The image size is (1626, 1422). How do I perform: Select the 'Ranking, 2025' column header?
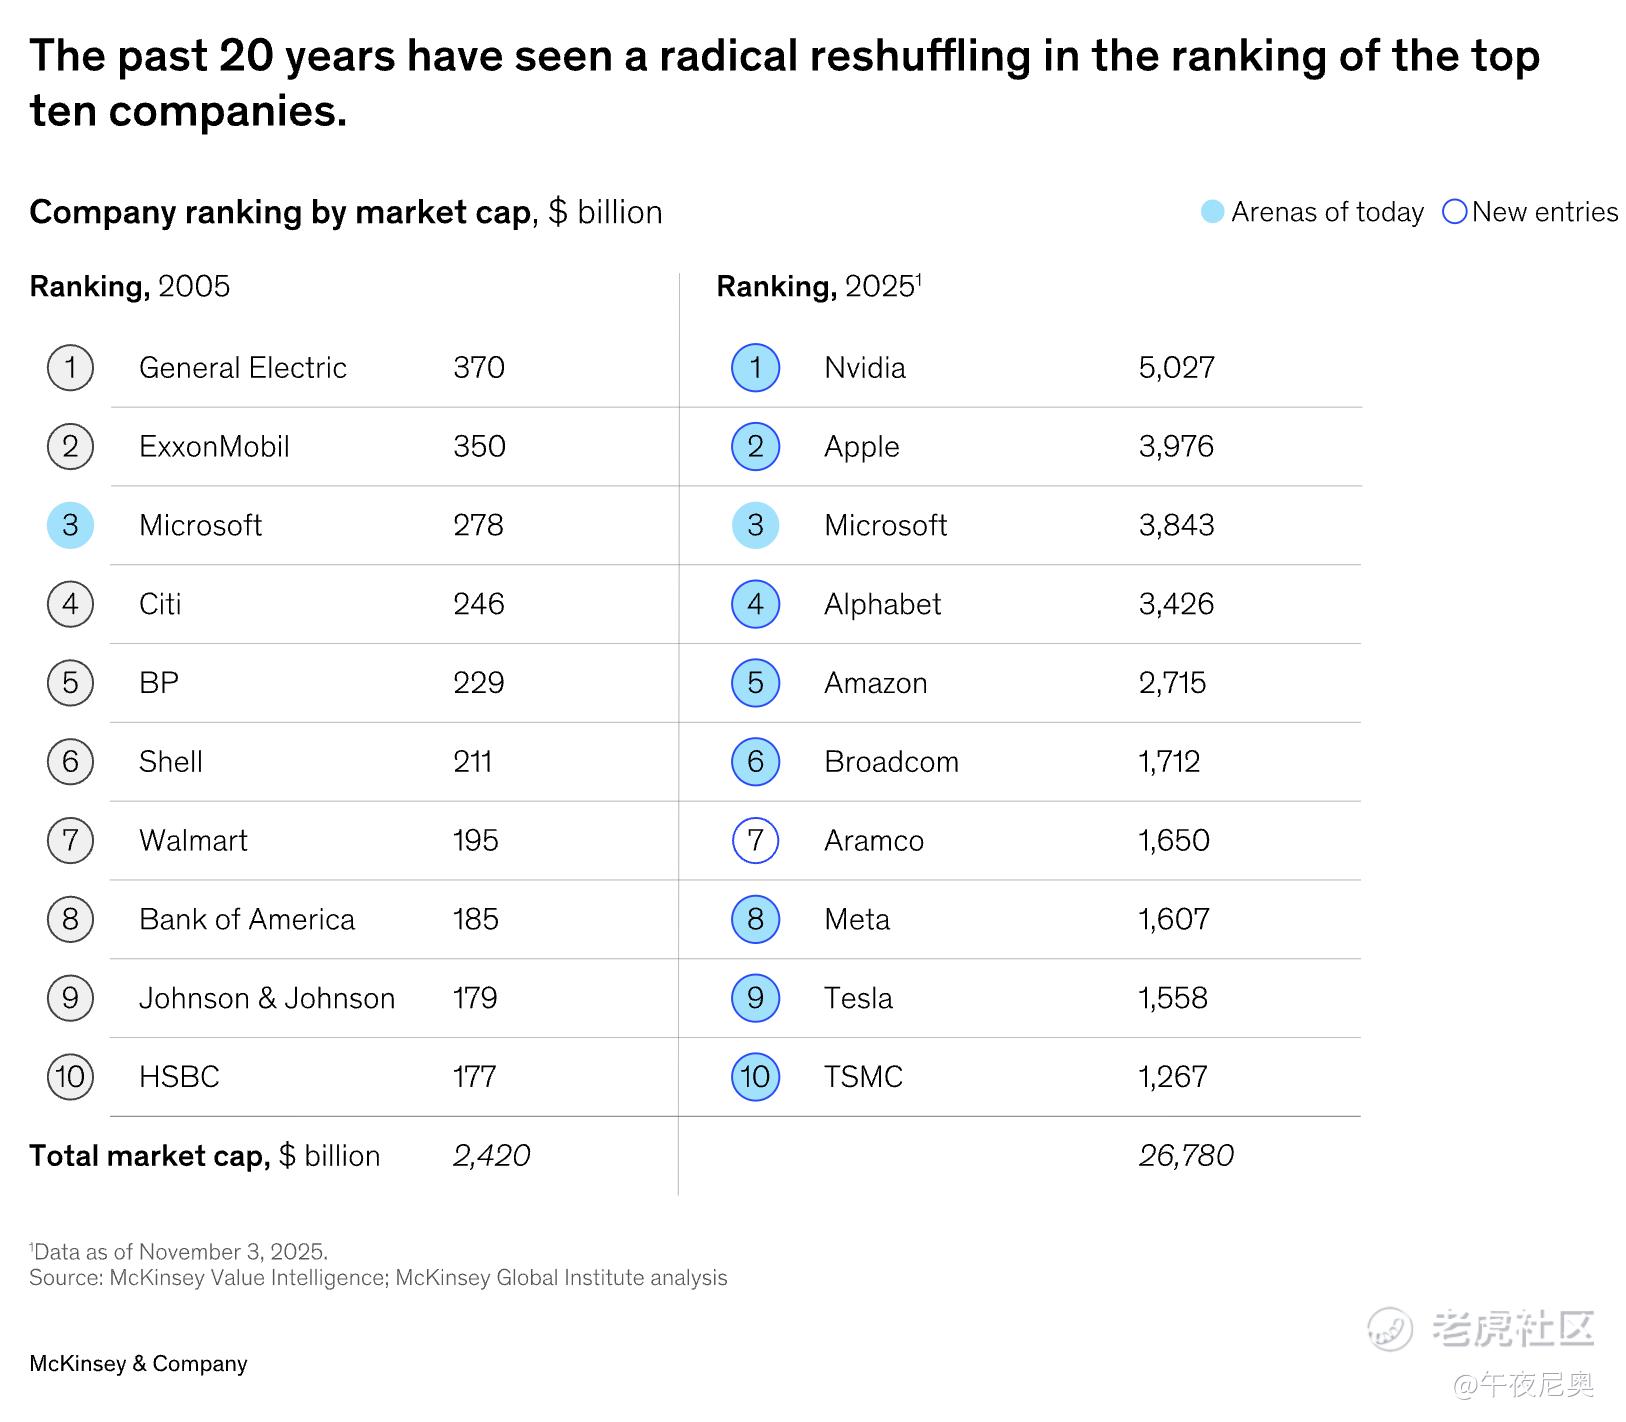(817, 287)
